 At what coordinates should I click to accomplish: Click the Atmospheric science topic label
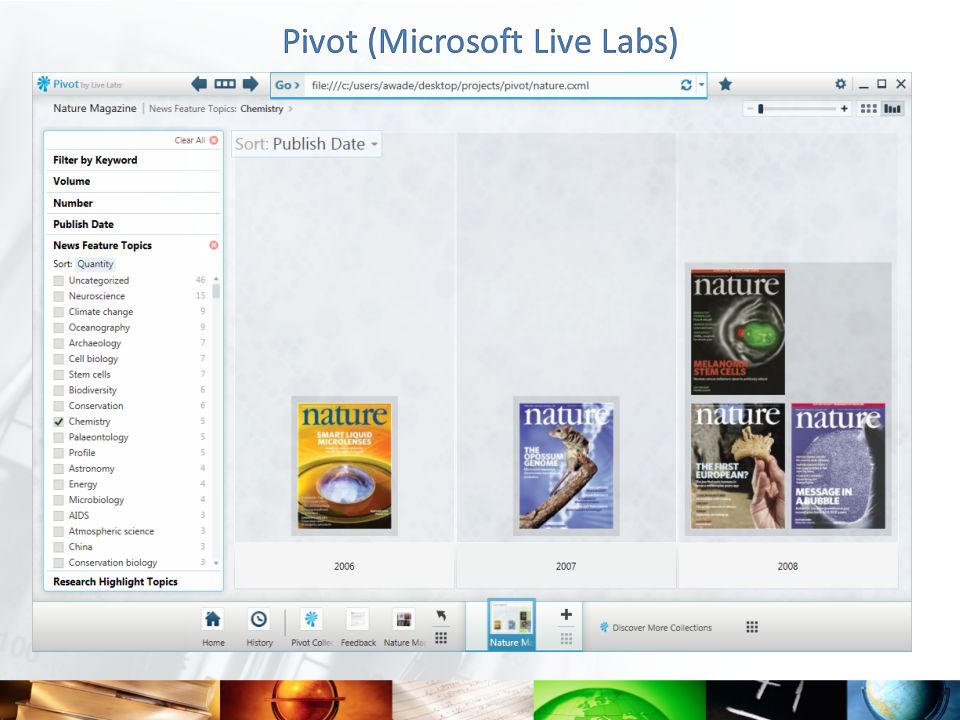(x=111, y=531)
